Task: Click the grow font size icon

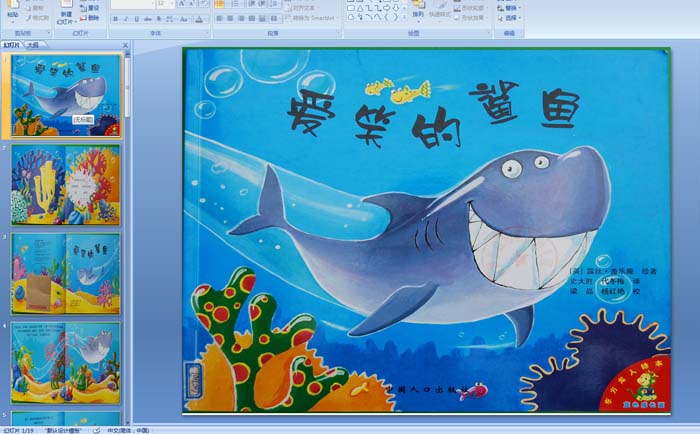Action: tap(182, 4)
